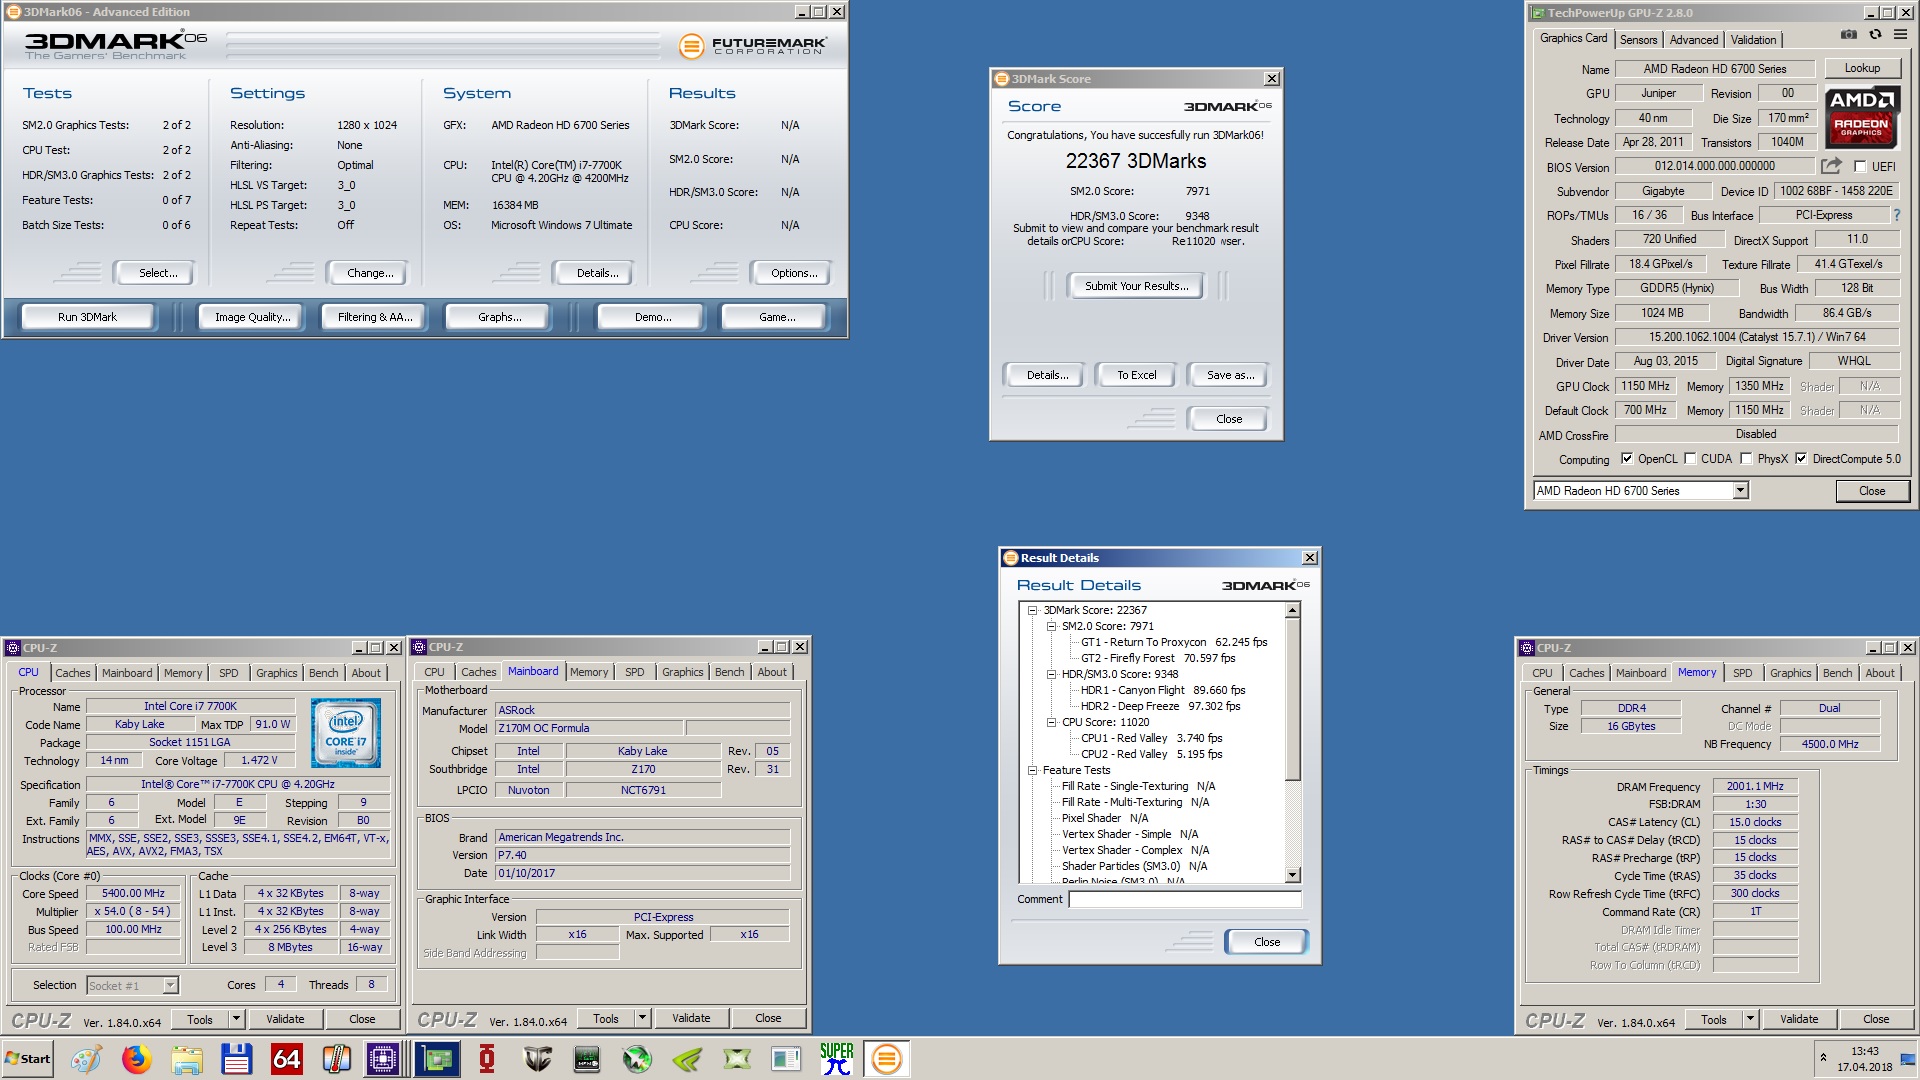1920x1080 pixels.
Task: Open the Windows Start button
Action: (28, 1058)
